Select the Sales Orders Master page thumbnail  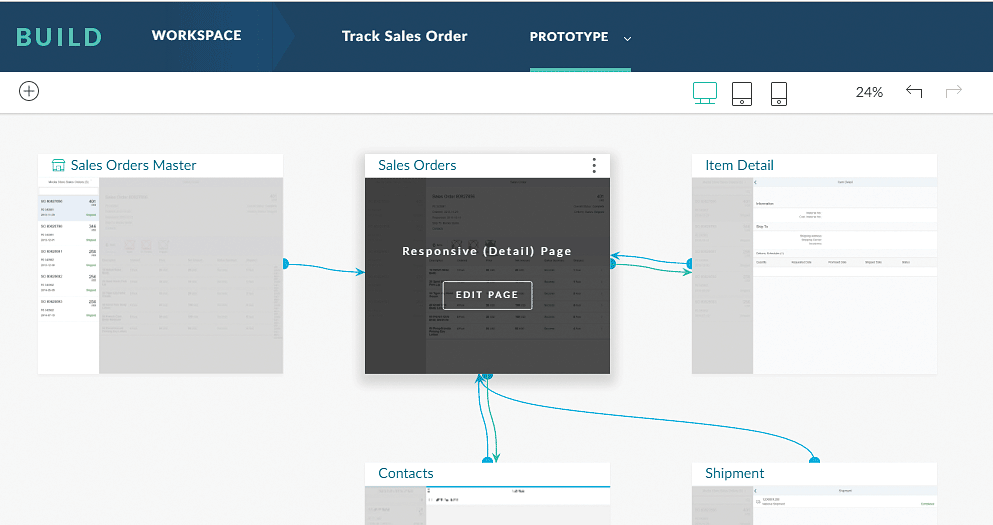160,275
